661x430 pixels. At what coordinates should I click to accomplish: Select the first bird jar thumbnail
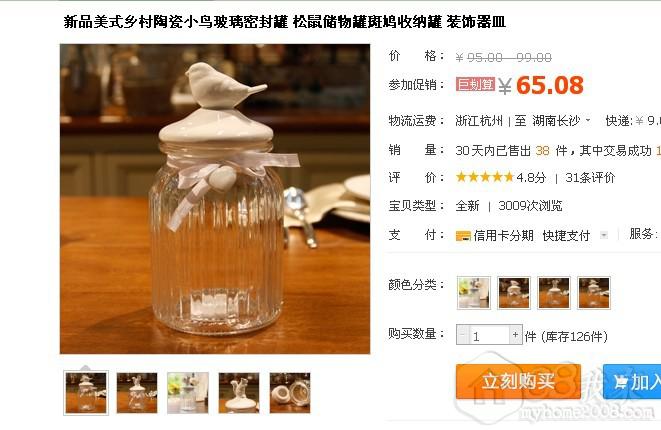click(86, 392)
